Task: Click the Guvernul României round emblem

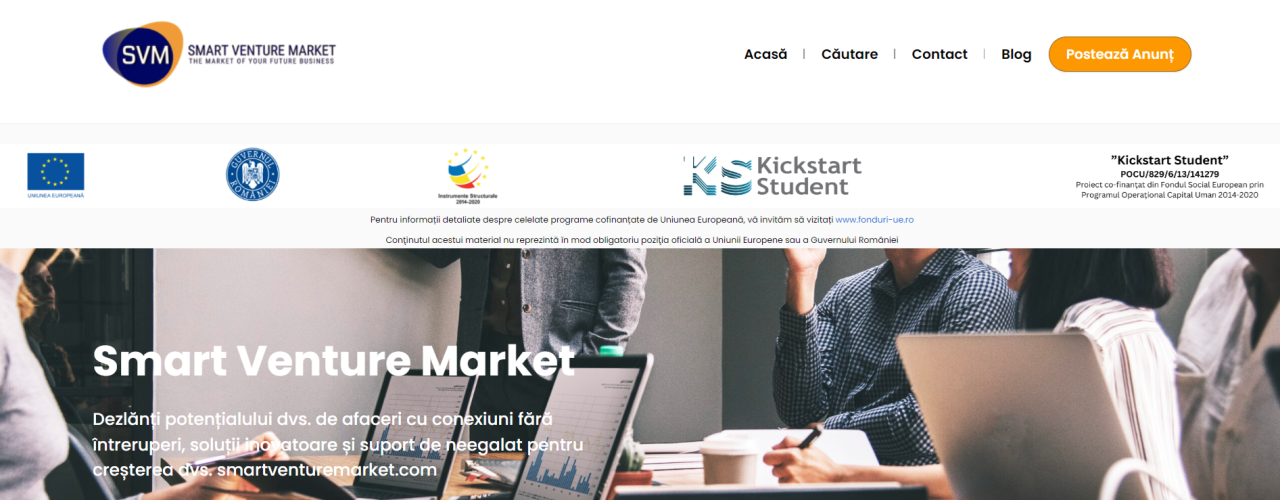Action: pyautogui.click(x=252, y=175)
